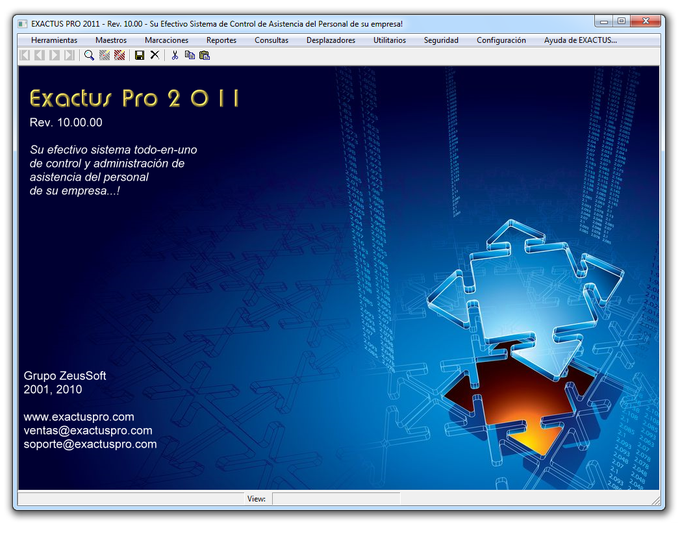680x534 pixels.
Task: Minimize the EXACTUS PRO window
Action: pos(604,21)
